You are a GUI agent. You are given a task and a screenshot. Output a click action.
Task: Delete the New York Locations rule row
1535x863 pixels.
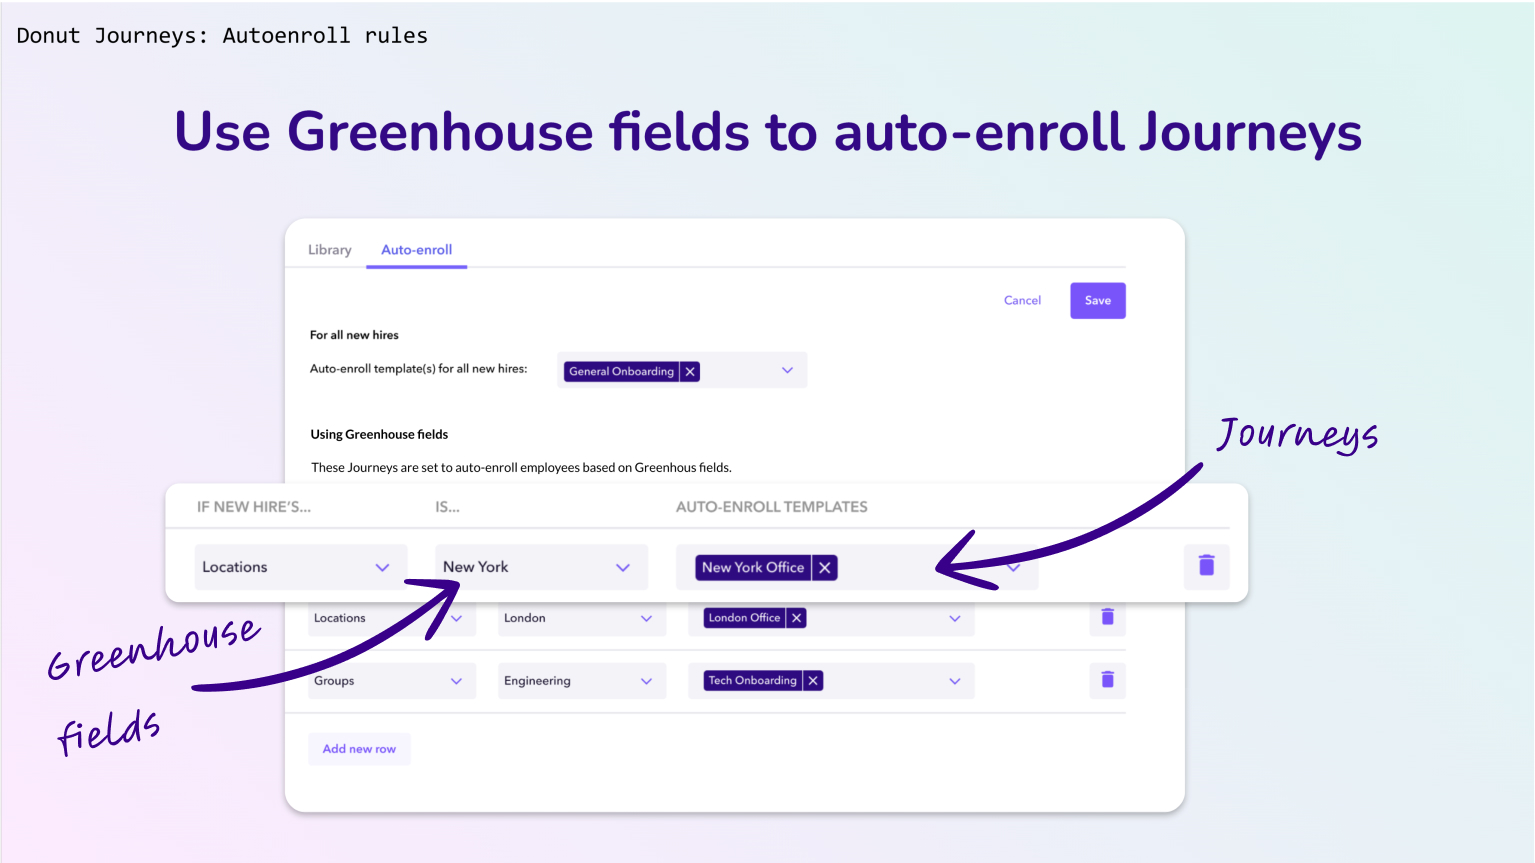point(1206,566)
